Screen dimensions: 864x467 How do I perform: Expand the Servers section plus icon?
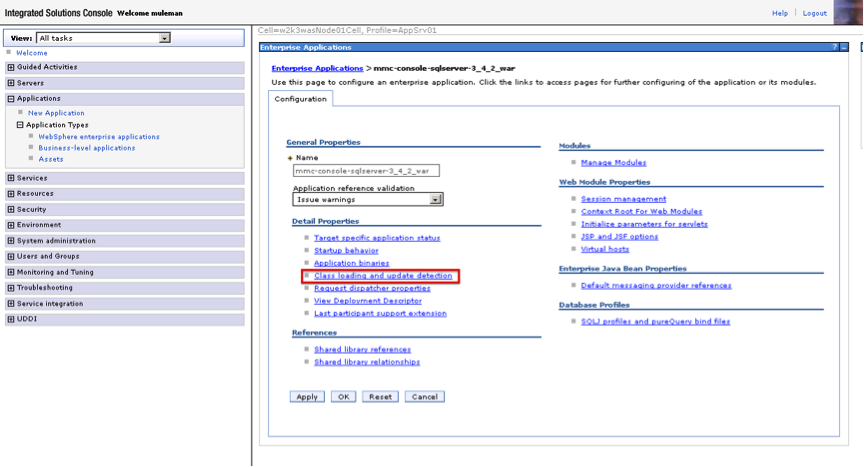pos(11,83)
